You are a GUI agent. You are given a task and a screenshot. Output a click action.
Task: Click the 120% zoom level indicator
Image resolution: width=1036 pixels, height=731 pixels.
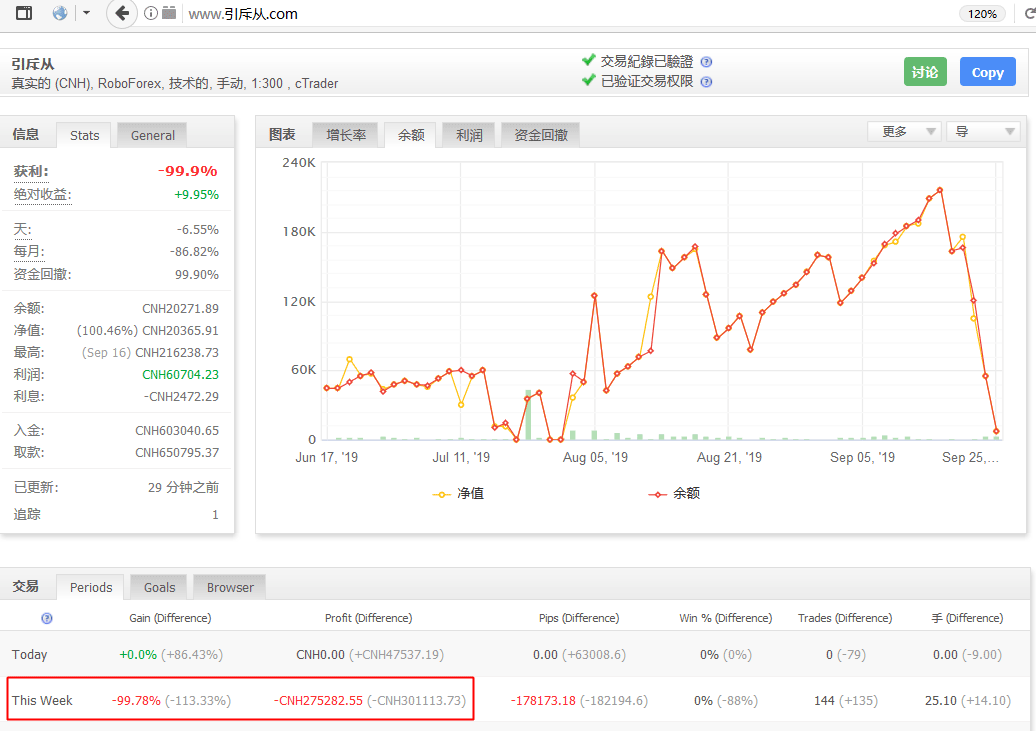click(982, 14)
